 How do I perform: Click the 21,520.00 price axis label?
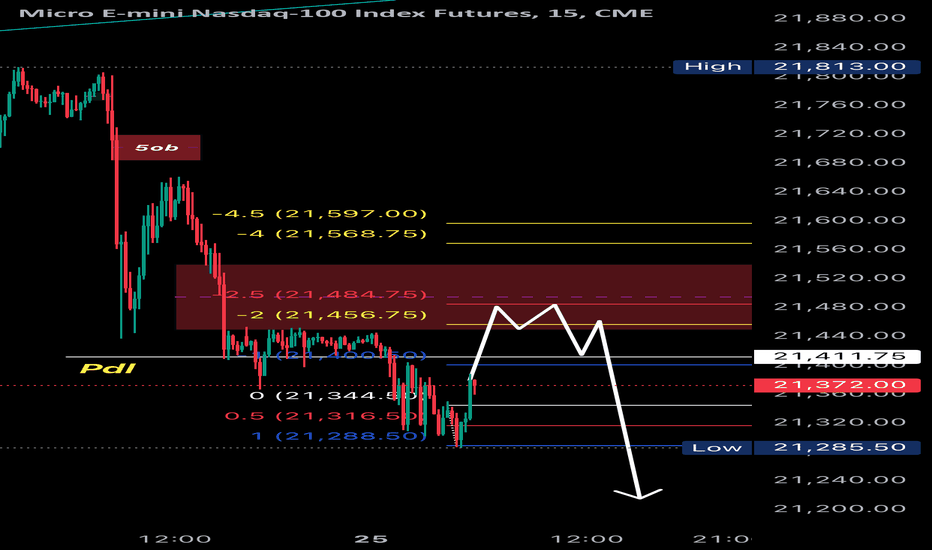tap(840, 278)
